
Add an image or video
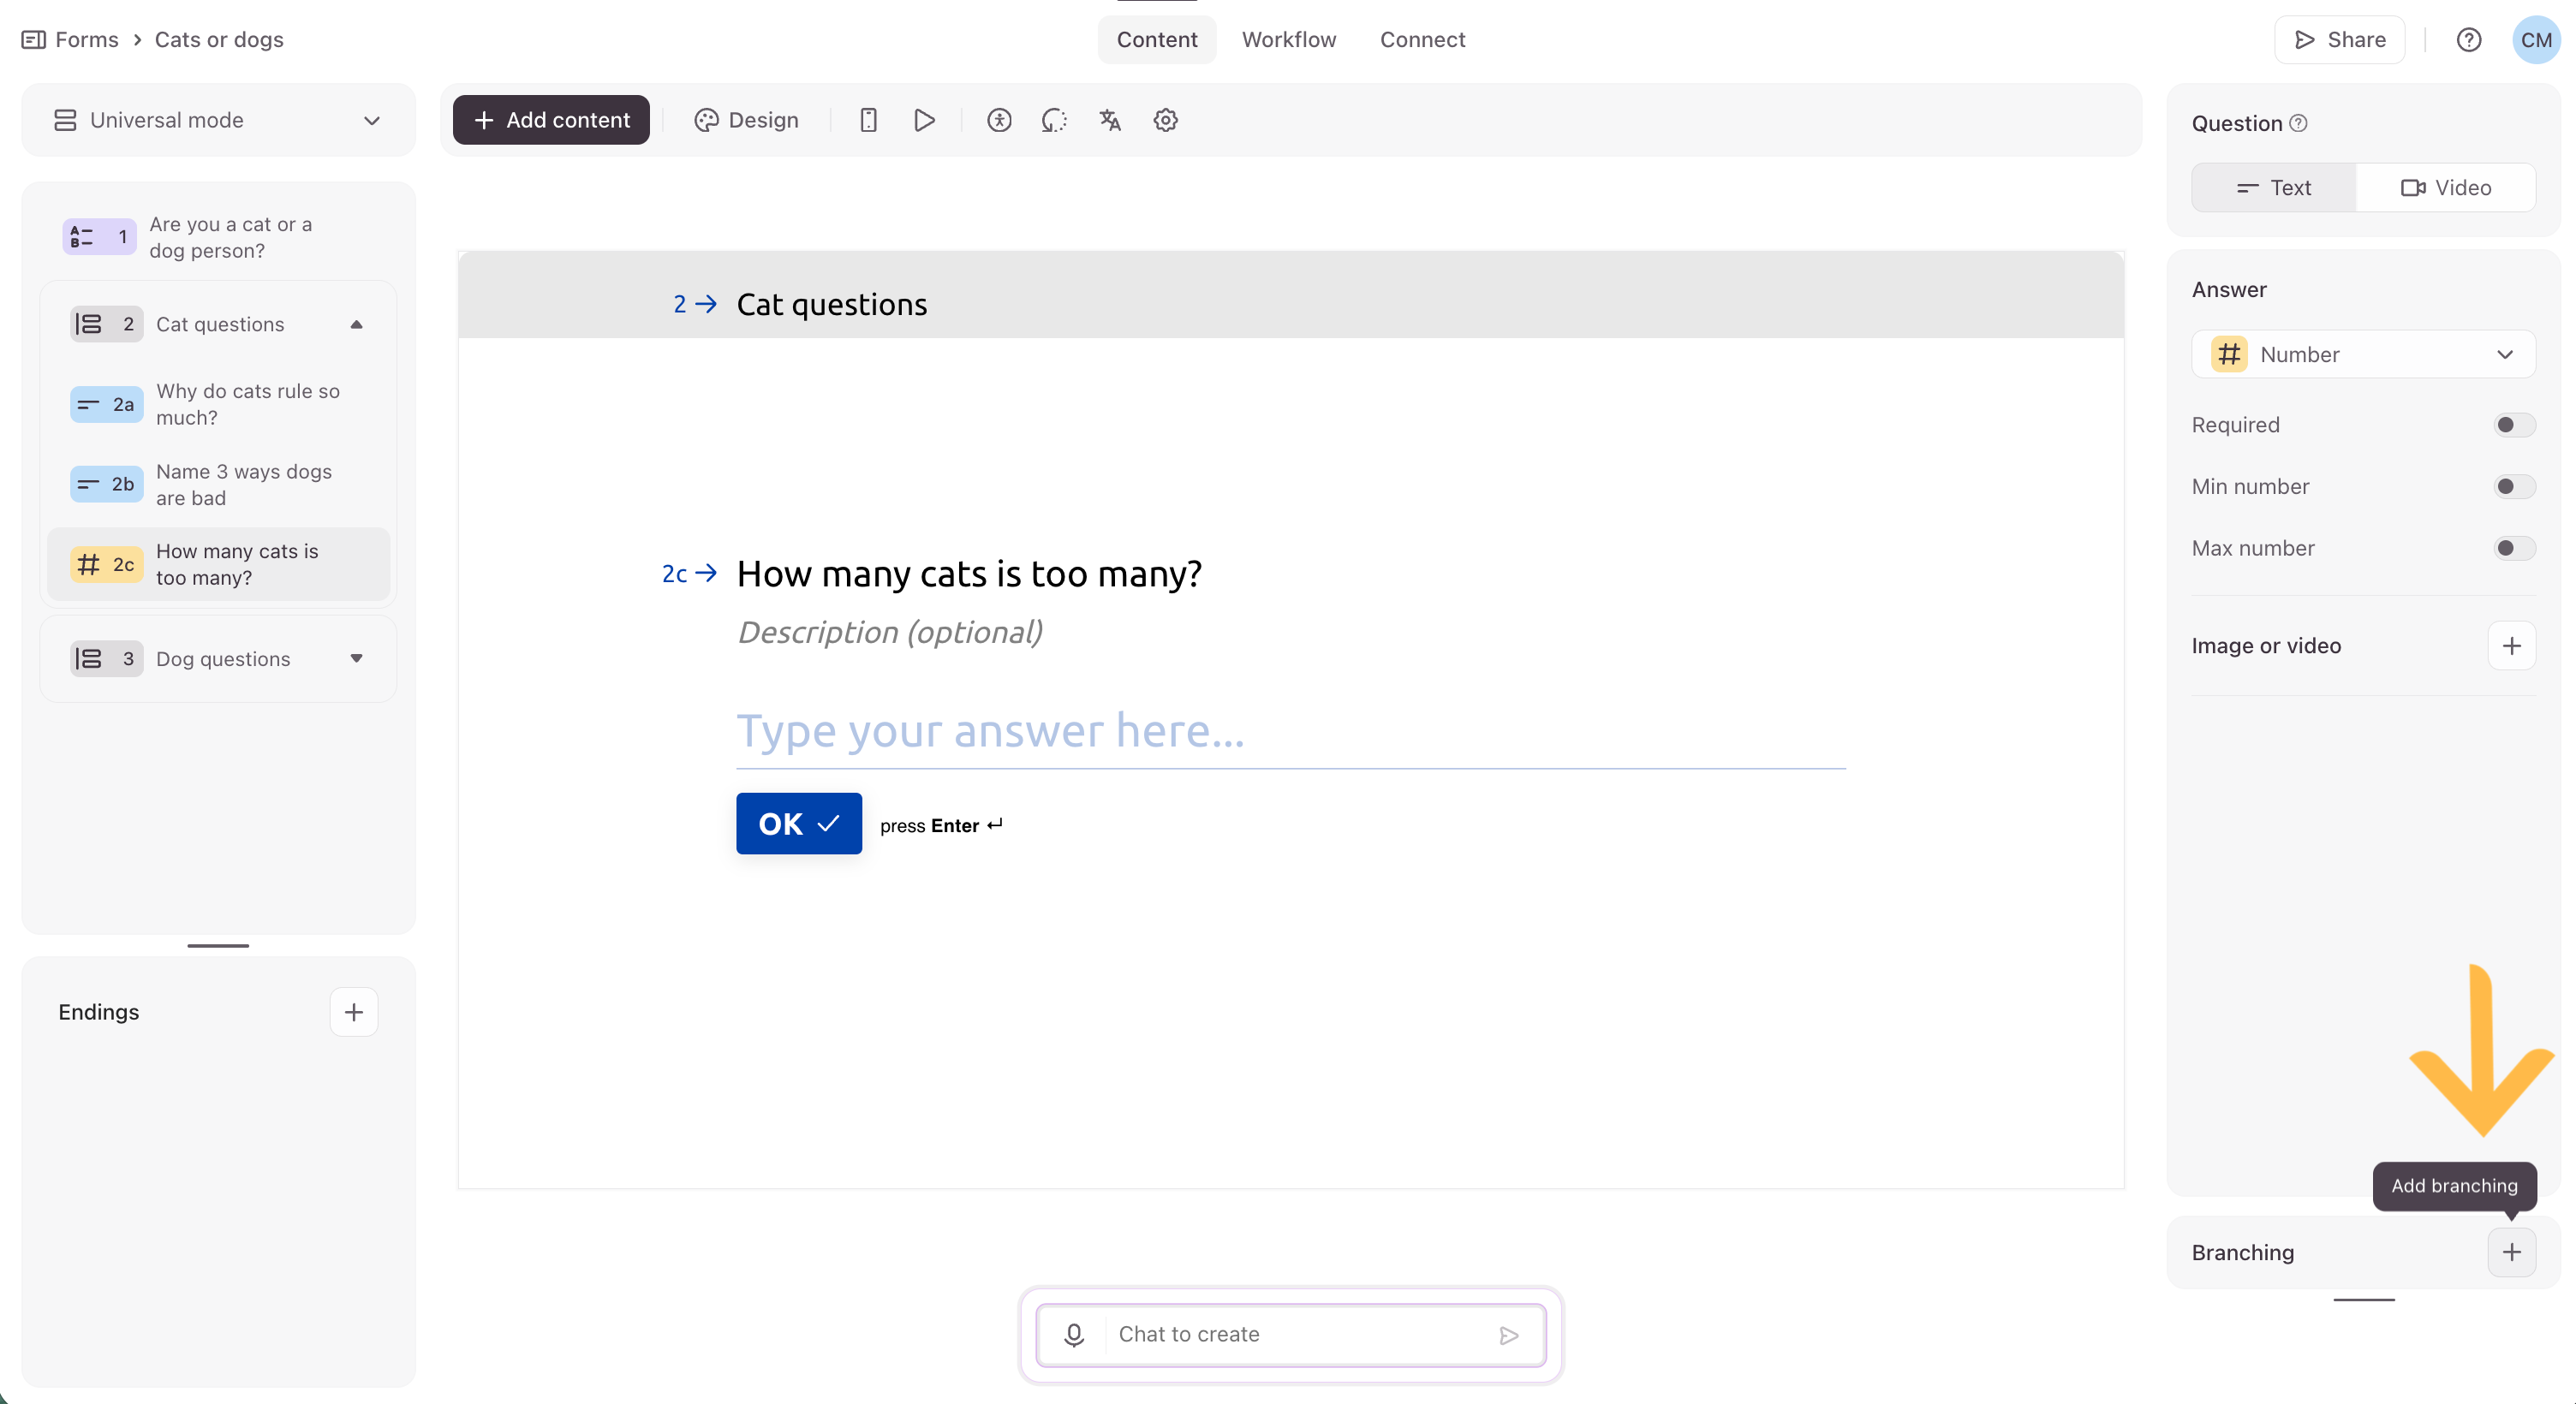point(2511,646)
